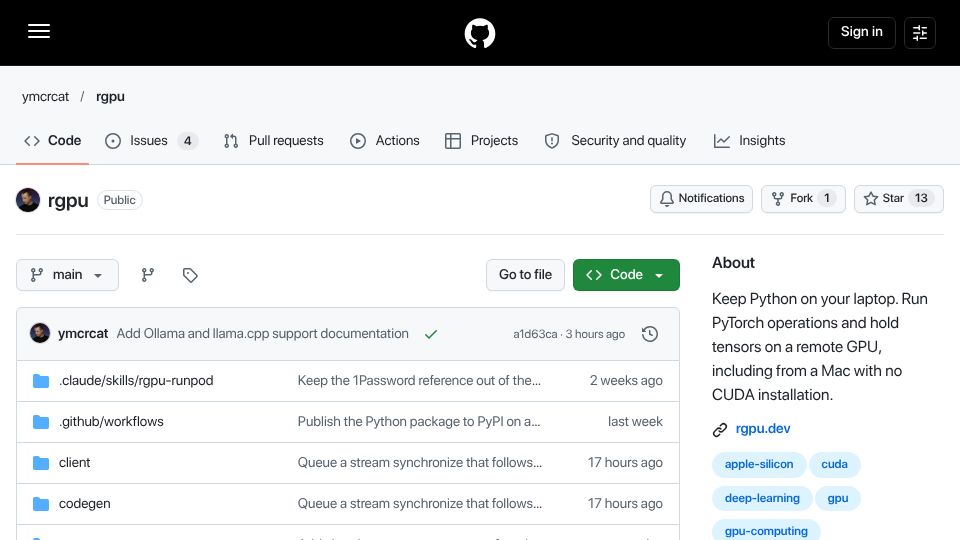The width and height of the screenshot is (960, 540).
Task: Click the '2 weeks ago' timestamp
Action: (x=626, y=381)
